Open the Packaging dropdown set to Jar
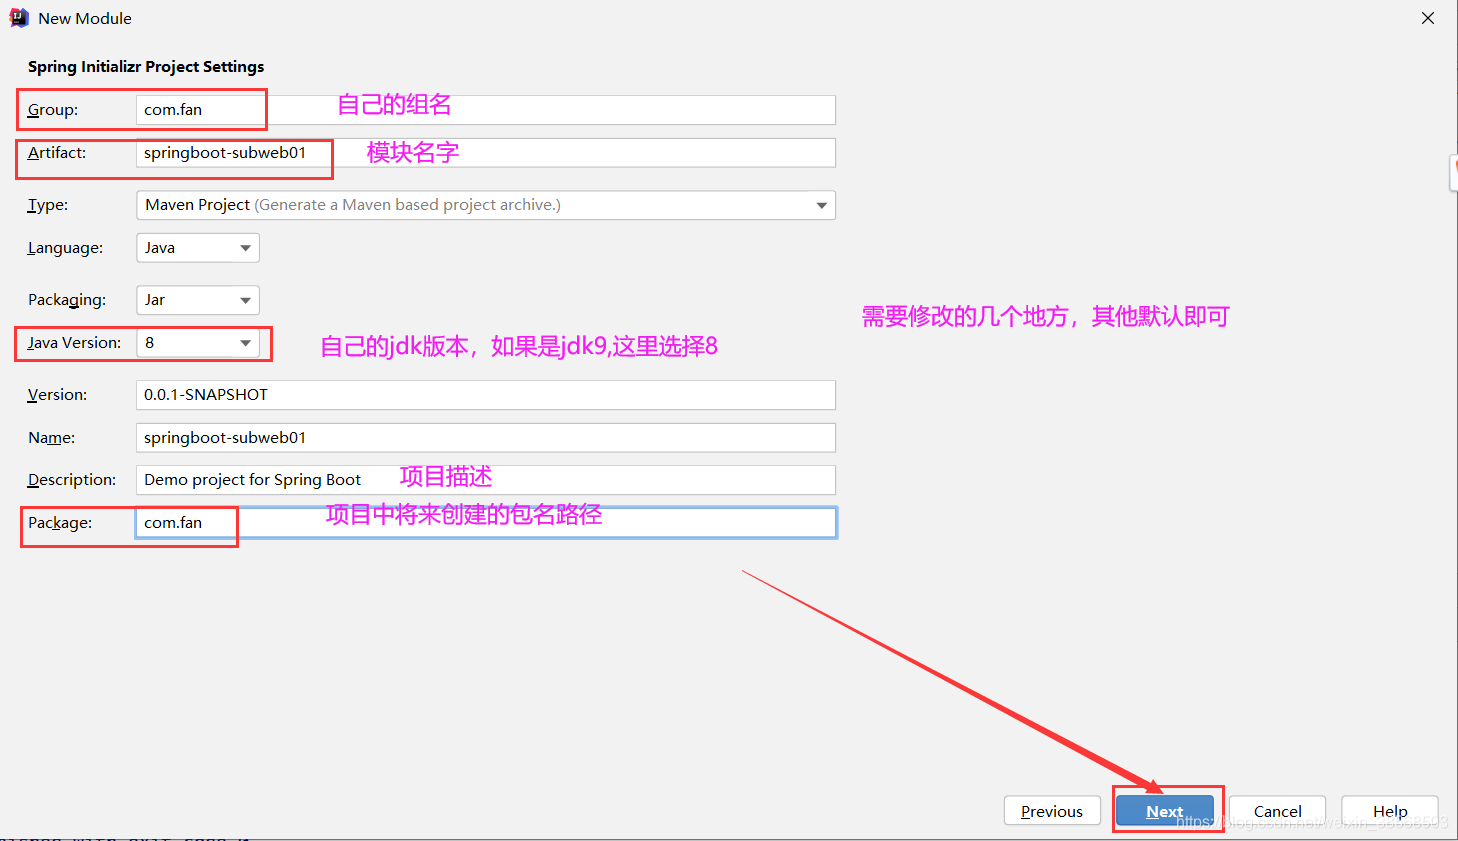Viewport: 1458px width, 841px height. pos(198,300)
